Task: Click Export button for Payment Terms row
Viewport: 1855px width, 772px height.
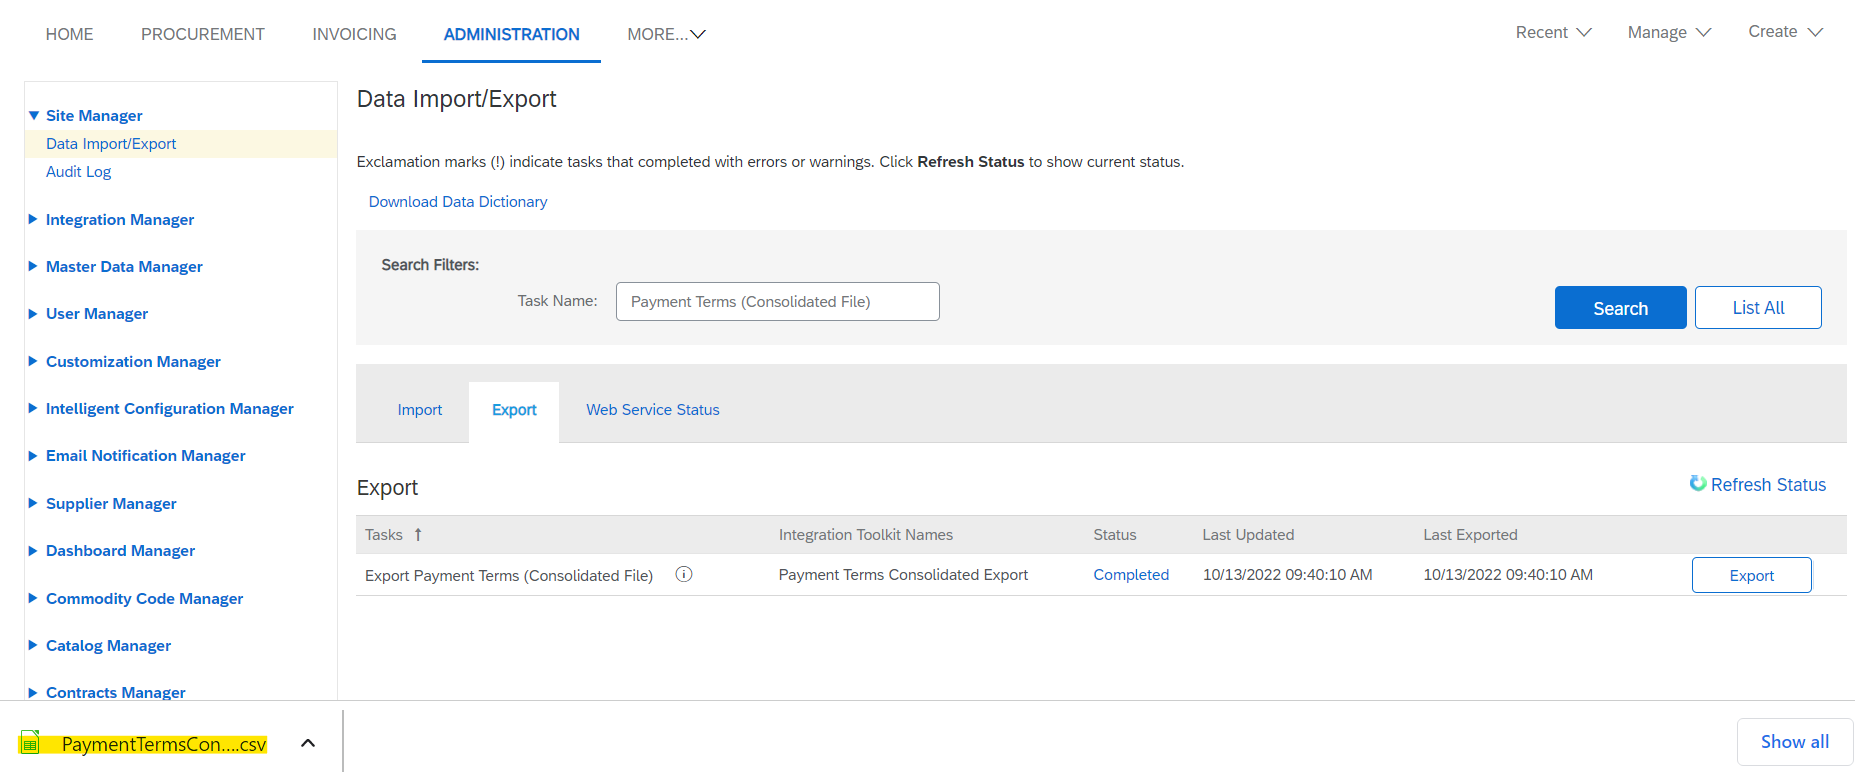Action: pyautogui.click(x=1751, y=575)
